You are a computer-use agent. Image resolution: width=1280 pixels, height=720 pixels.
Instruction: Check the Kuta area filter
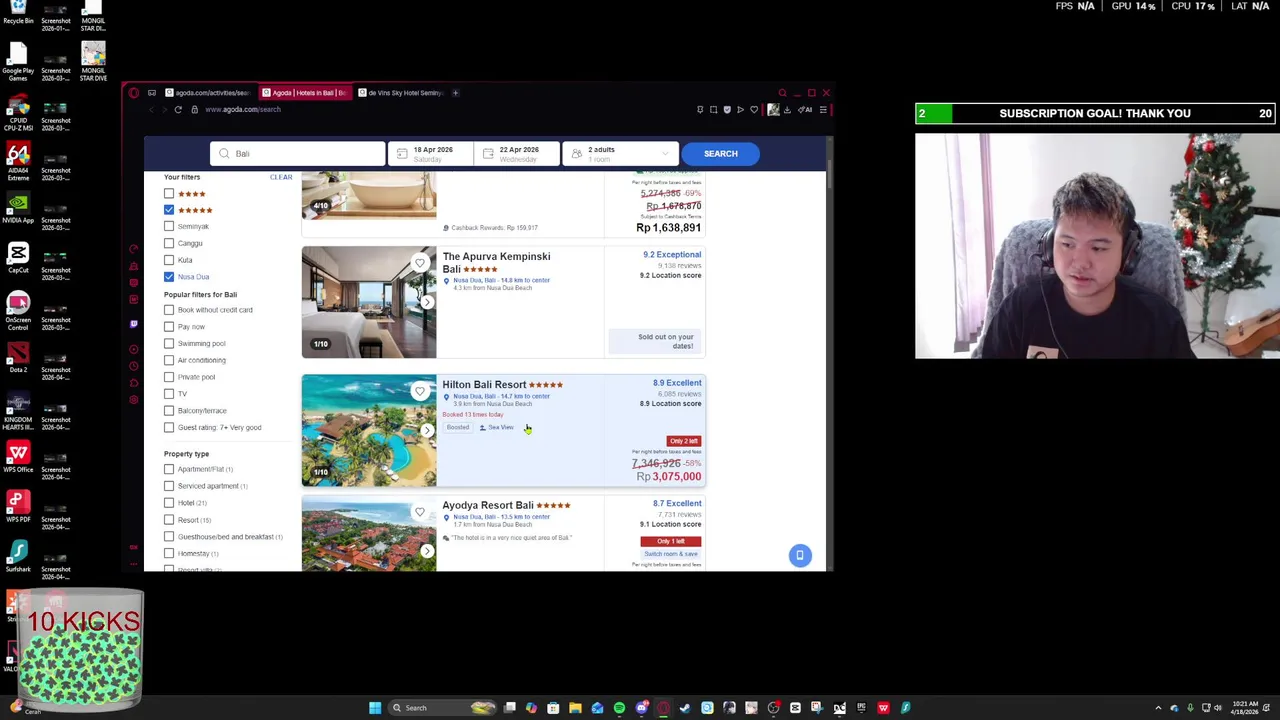(169, 260)
